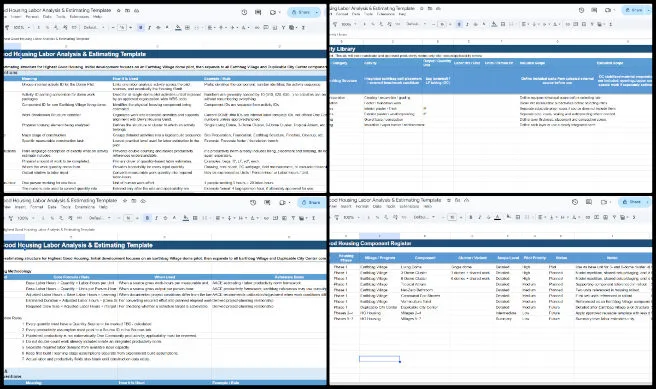This screenshot has height=389, width=656.
Task: Open fill color in Activity Library window
Action: tap(494, 24)
